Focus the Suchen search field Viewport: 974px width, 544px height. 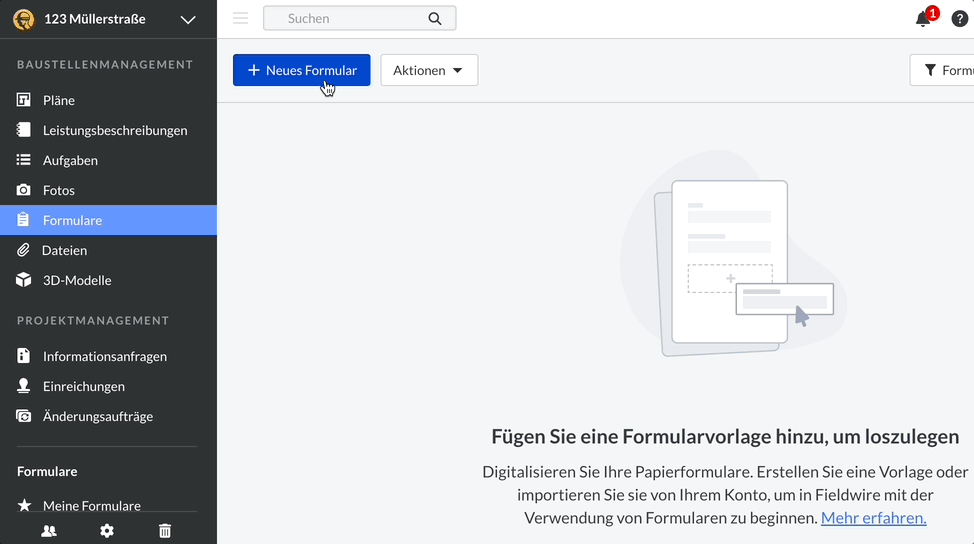[x=359, y=18]
